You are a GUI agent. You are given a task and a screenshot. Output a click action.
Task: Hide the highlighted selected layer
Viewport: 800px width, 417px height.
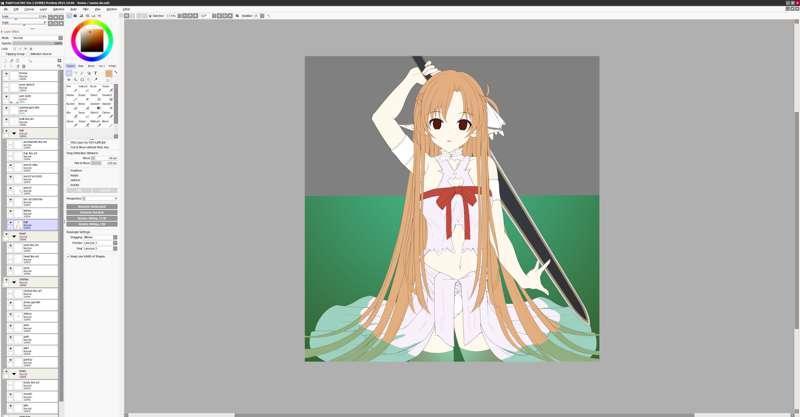(11, 224)
